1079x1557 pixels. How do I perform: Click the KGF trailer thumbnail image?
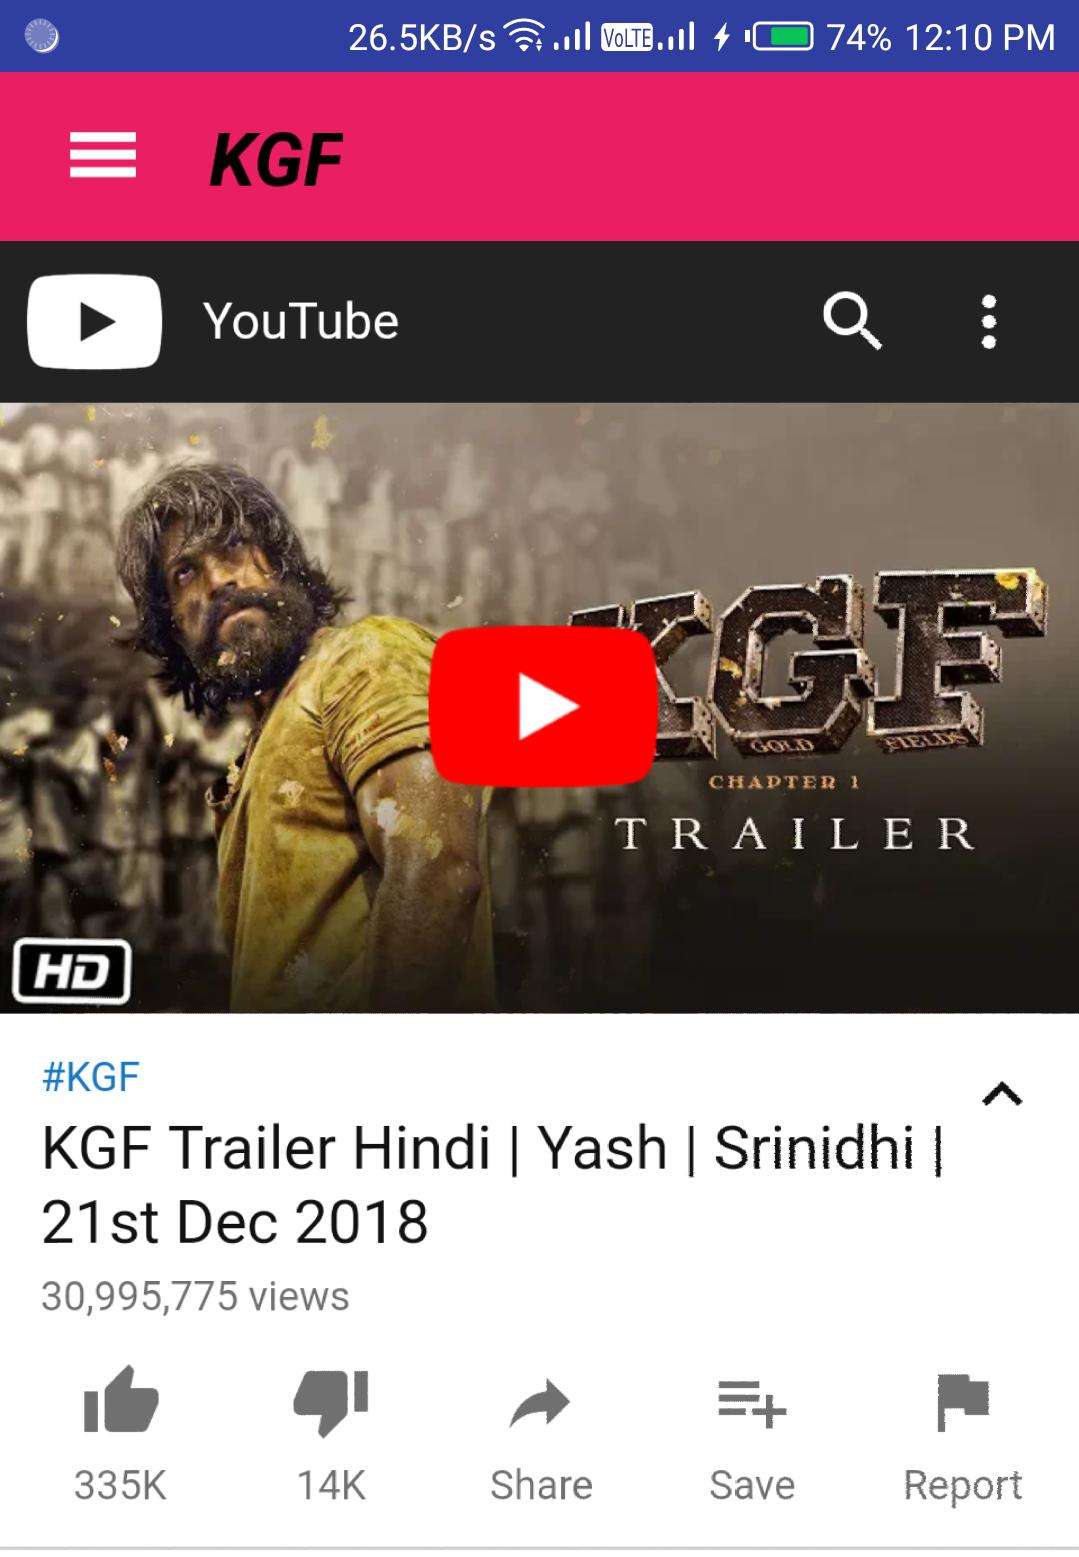coord(539,708)
